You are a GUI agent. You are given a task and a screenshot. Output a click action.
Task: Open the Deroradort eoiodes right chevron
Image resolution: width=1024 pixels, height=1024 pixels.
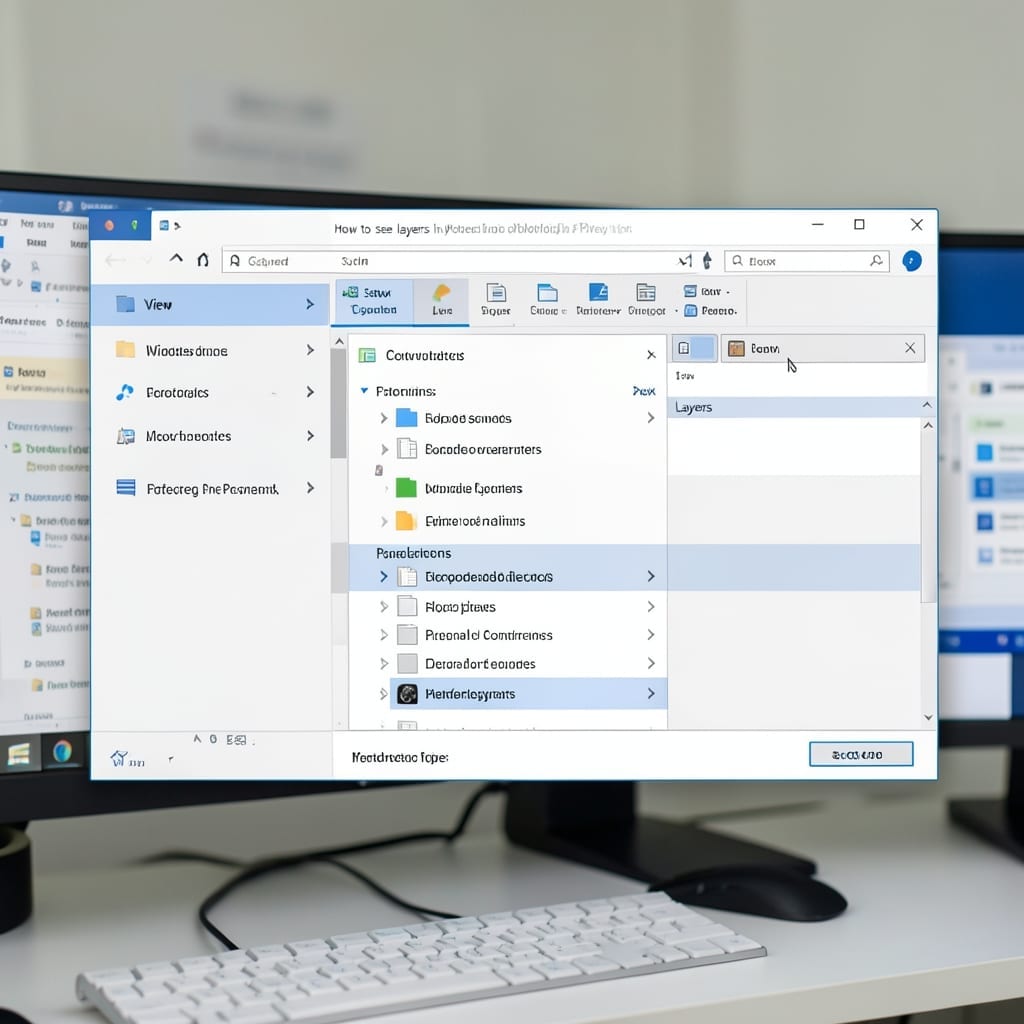650,664
